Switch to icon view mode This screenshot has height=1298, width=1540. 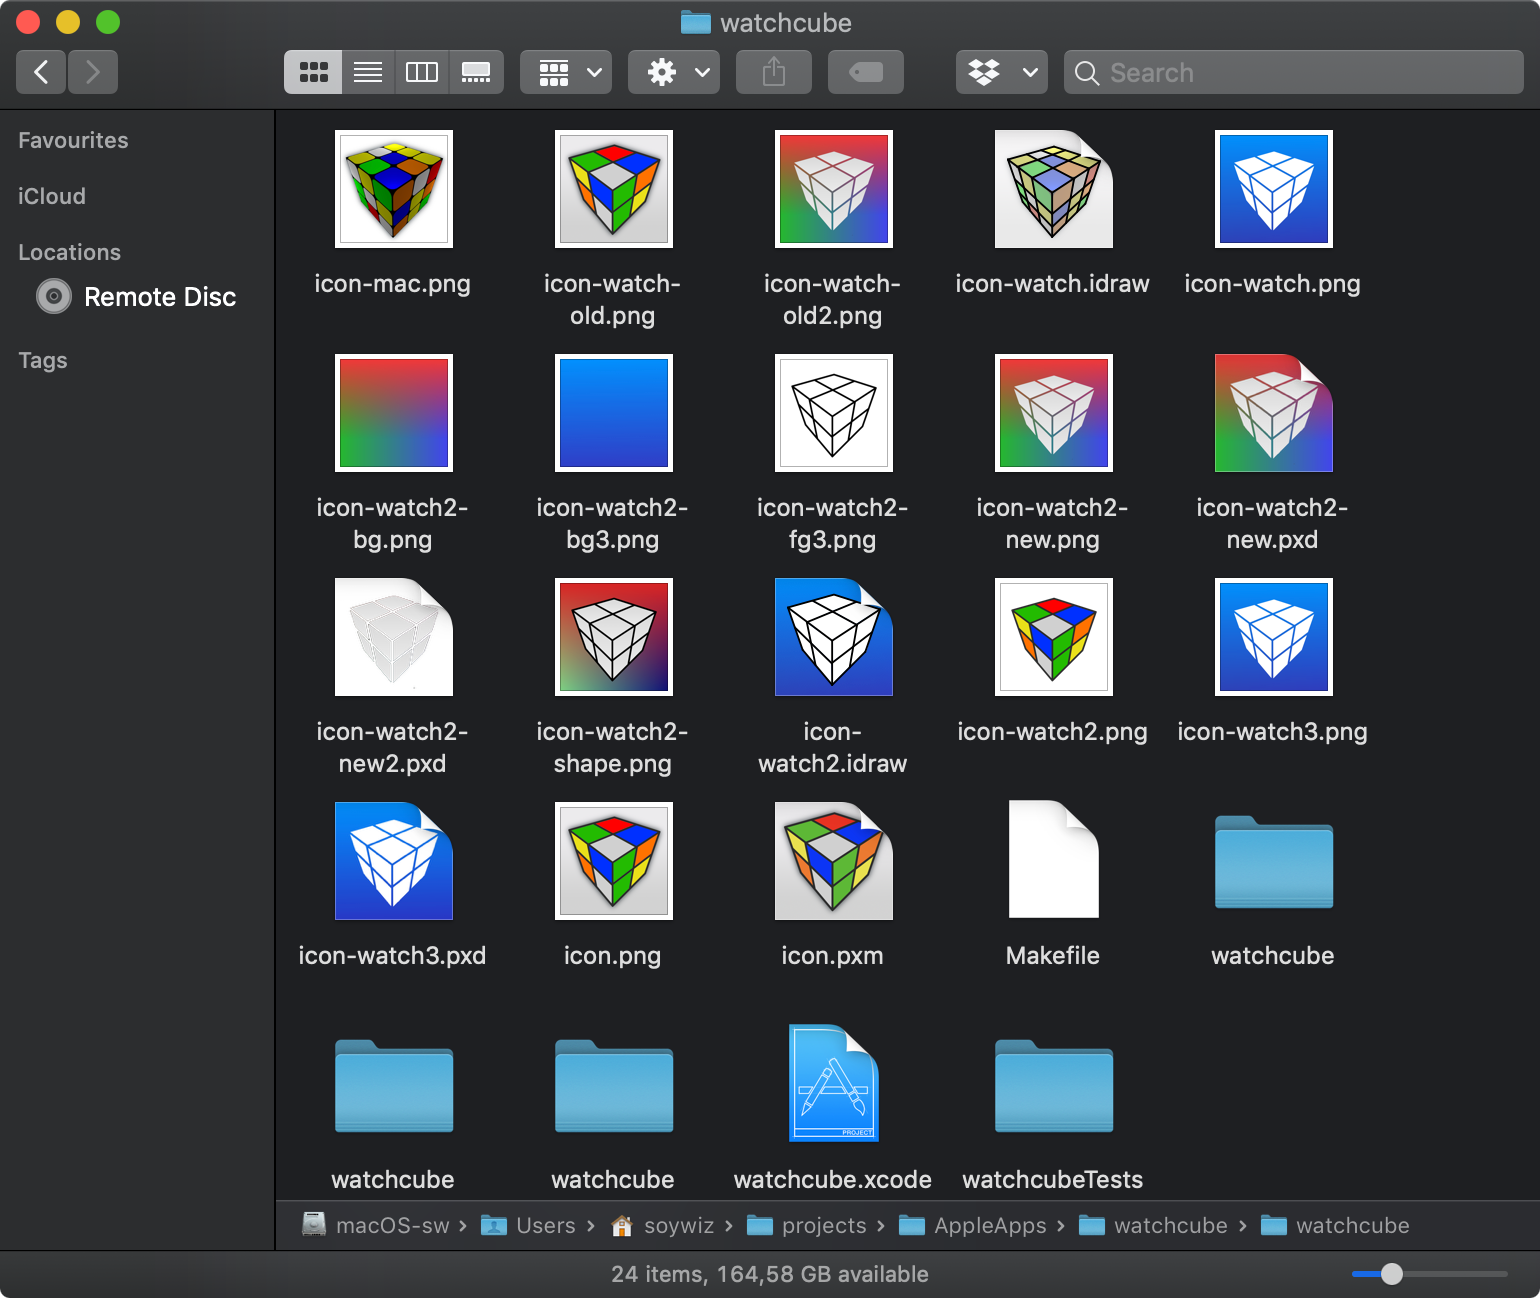(313, 72)
